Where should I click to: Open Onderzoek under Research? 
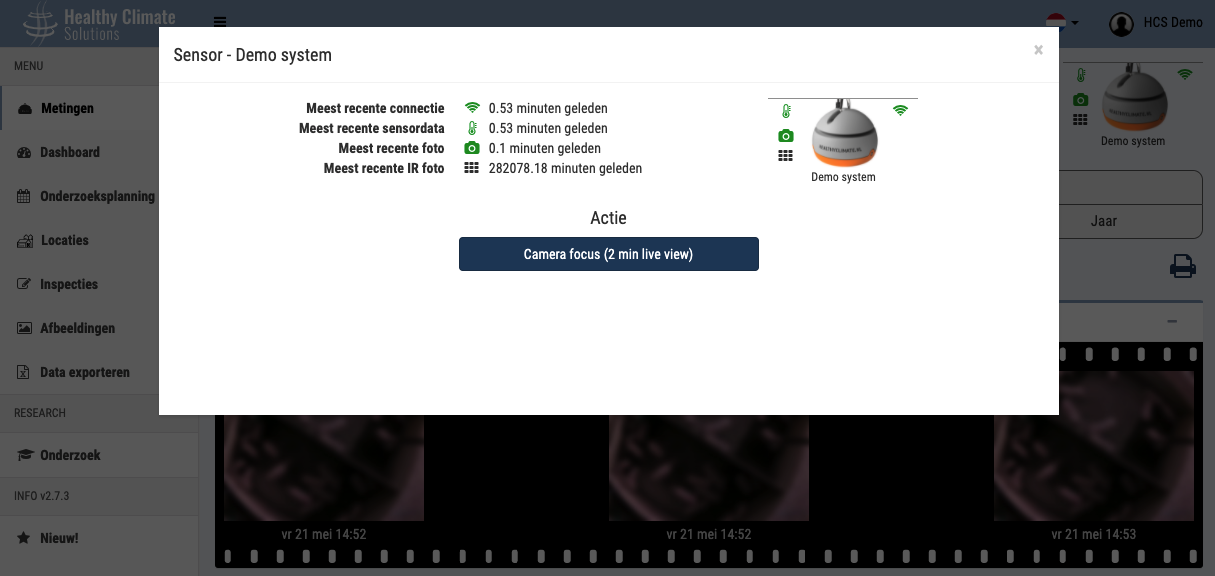click(70, 455)
